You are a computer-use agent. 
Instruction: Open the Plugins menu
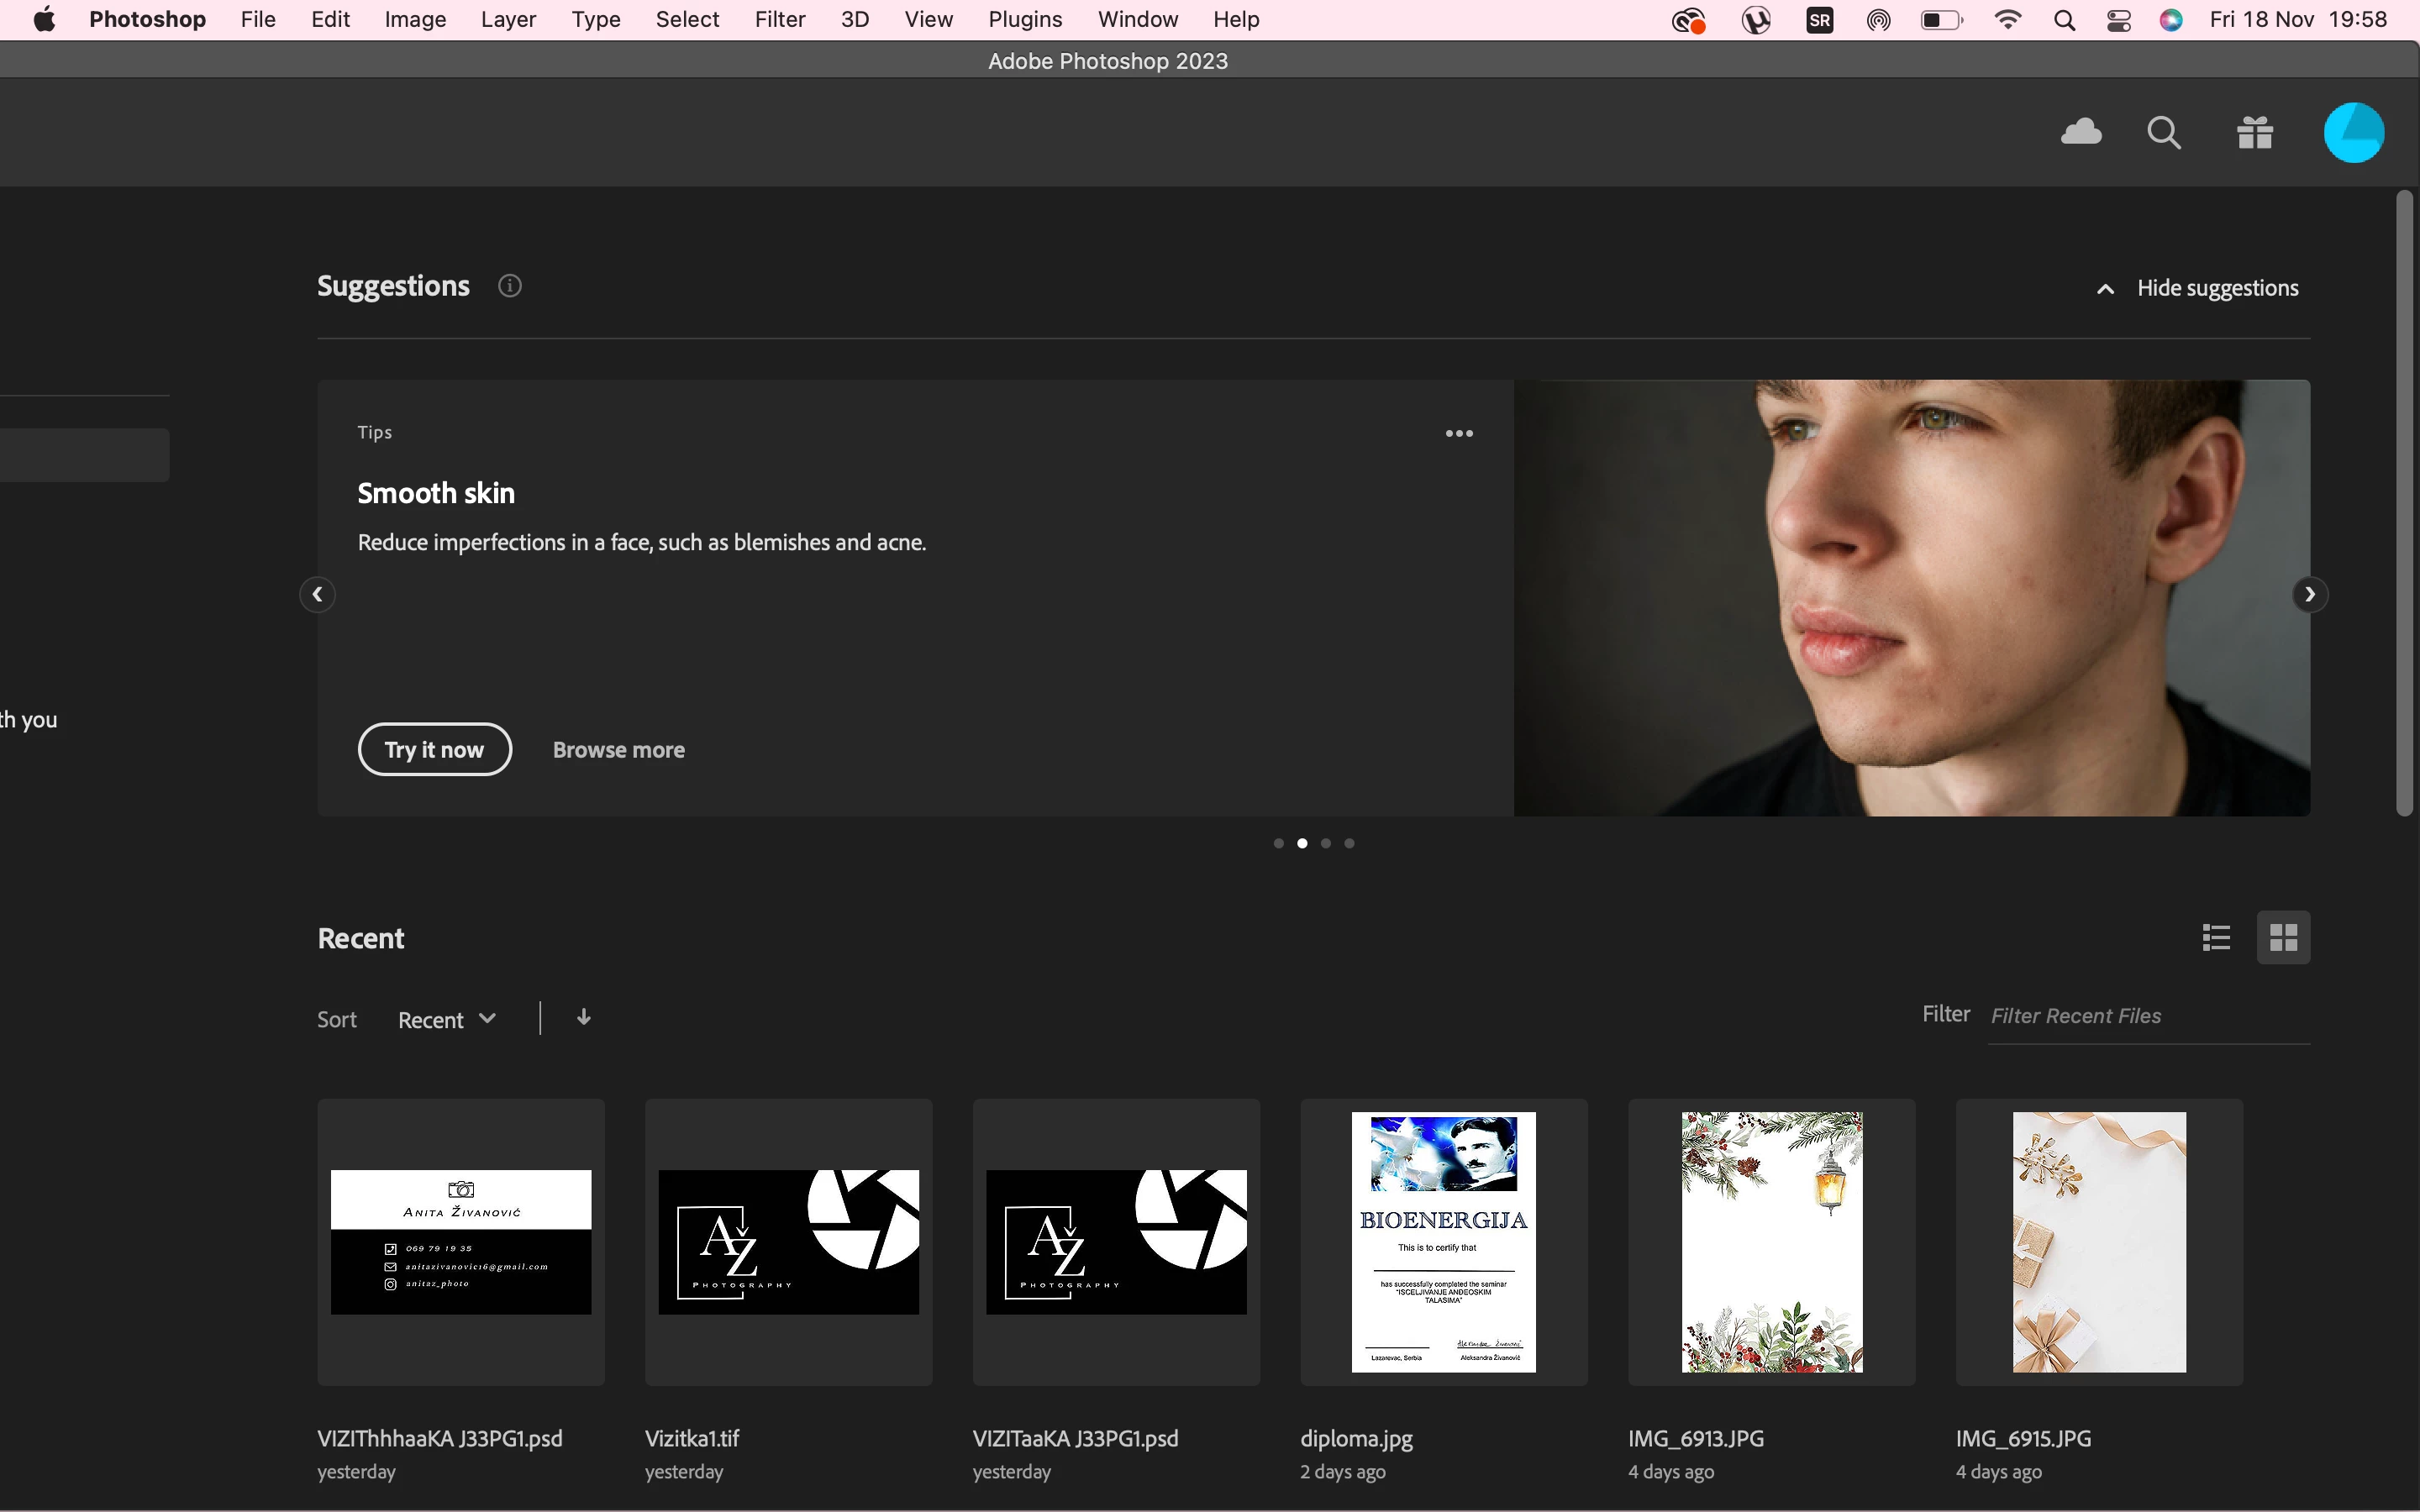[1024, 20]
